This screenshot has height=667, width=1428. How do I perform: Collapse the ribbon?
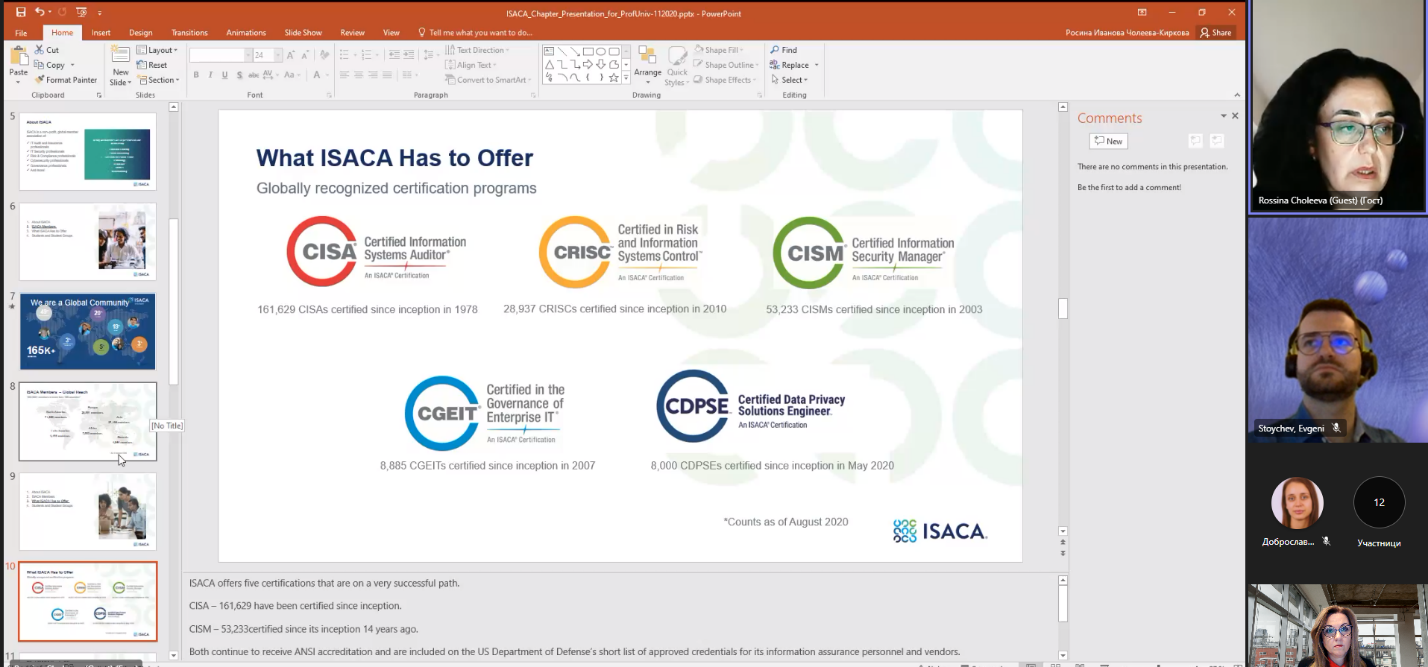(x=1235, y=95)
